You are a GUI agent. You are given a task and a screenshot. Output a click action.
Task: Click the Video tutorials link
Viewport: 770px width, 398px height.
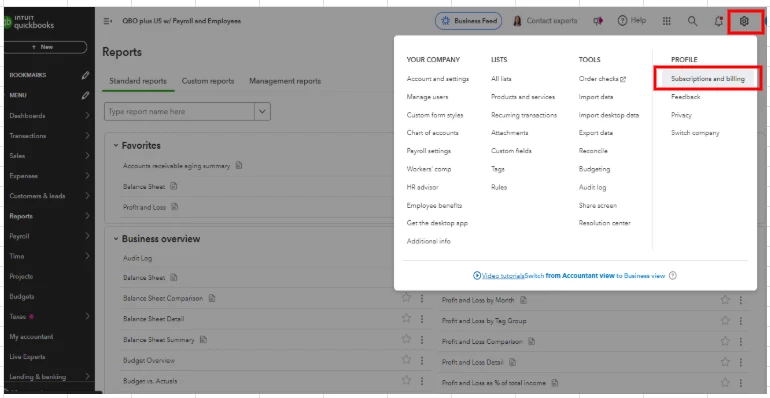click(x=502, y=276)
